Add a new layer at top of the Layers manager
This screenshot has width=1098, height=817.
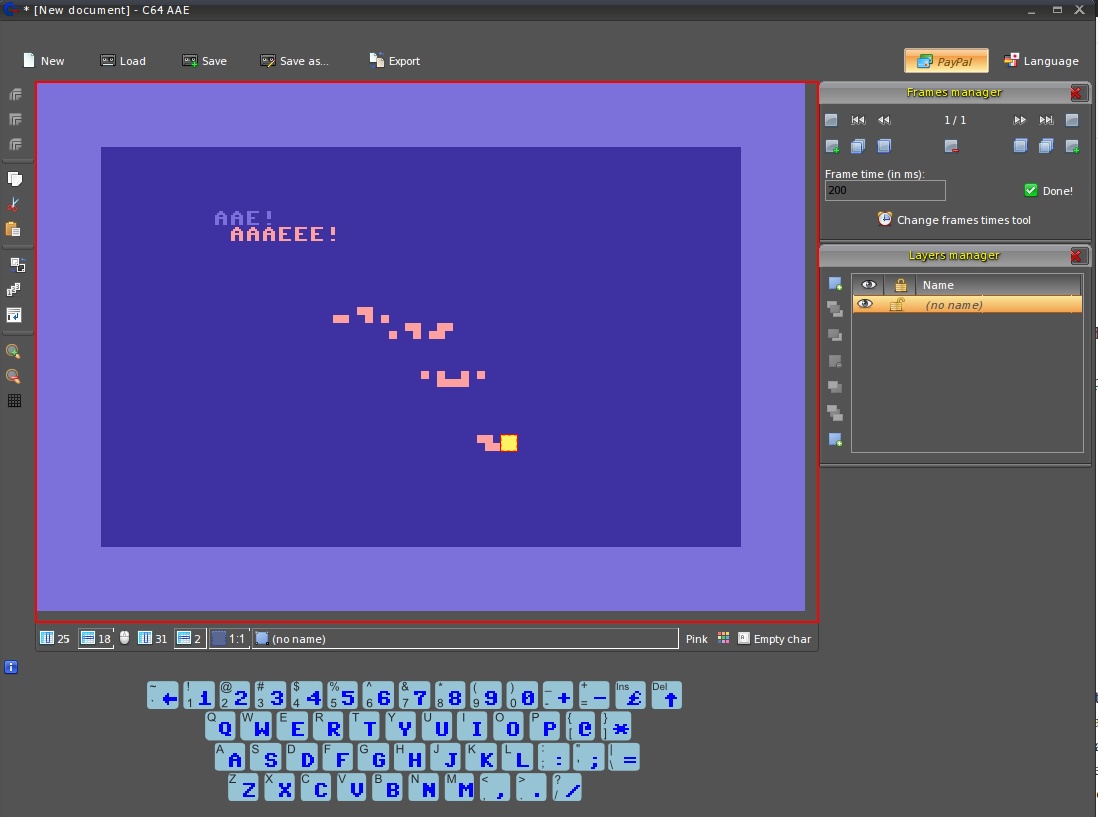point(835,284)
